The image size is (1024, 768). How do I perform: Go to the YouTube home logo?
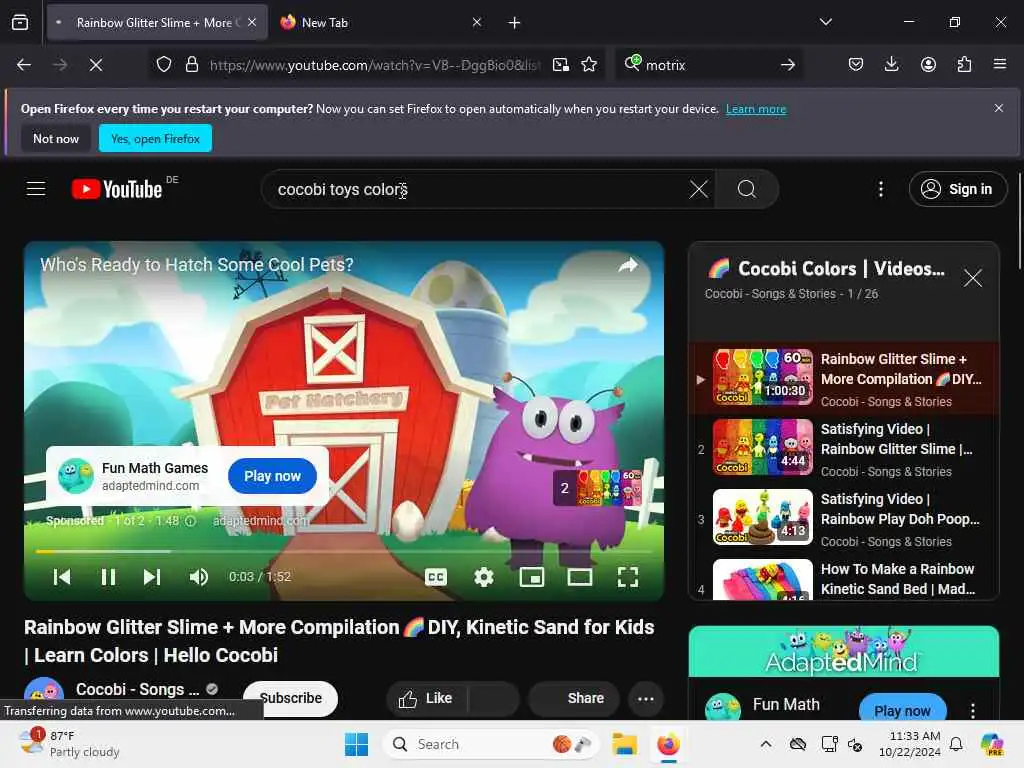pos(117,189)
